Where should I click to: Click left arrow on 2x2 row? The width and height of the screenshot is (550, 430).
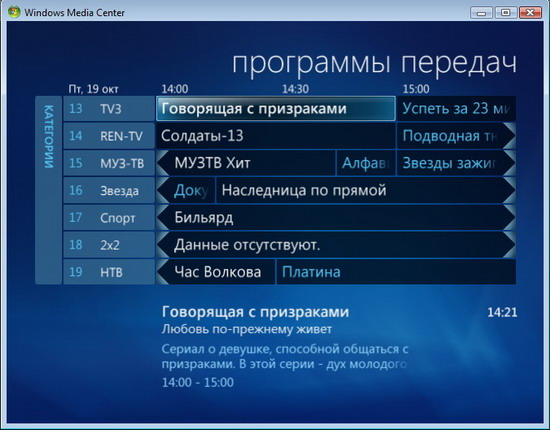click(163, 245)
